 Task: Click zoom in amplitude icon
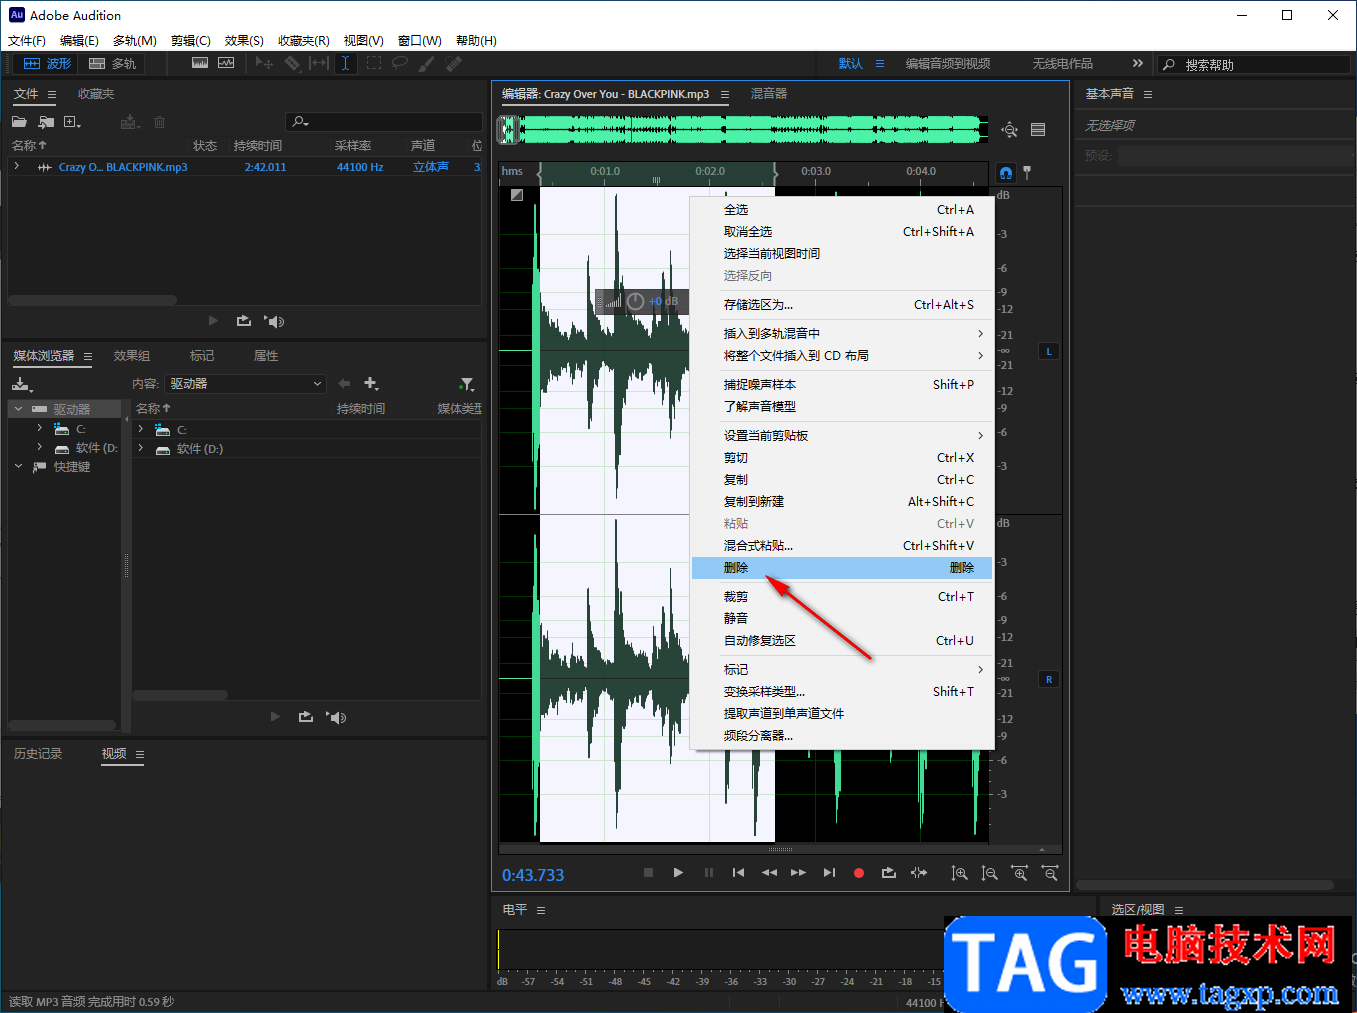[x=959, y=873]
